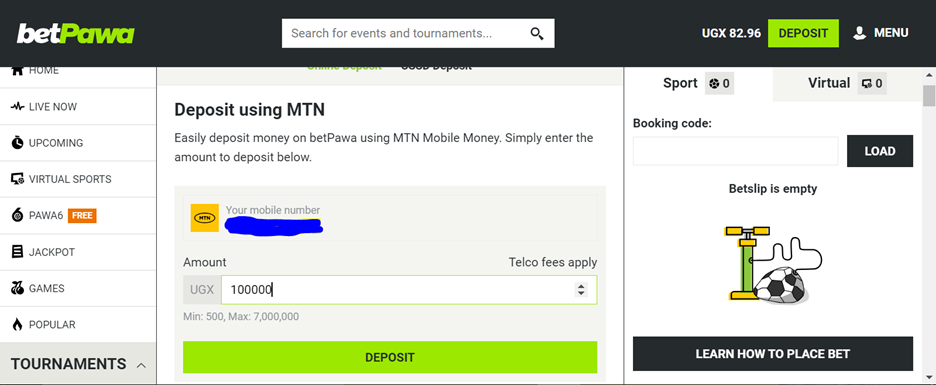This screenshot has height=385, width=936.
Task: Submit the large green Deposit button
Action: click(390, 358)
